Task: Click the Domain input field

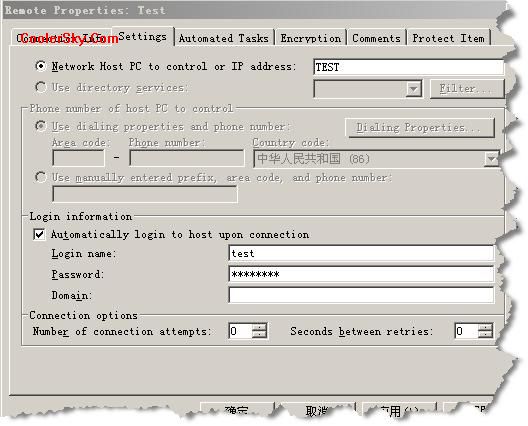Action: click(361, 295)
